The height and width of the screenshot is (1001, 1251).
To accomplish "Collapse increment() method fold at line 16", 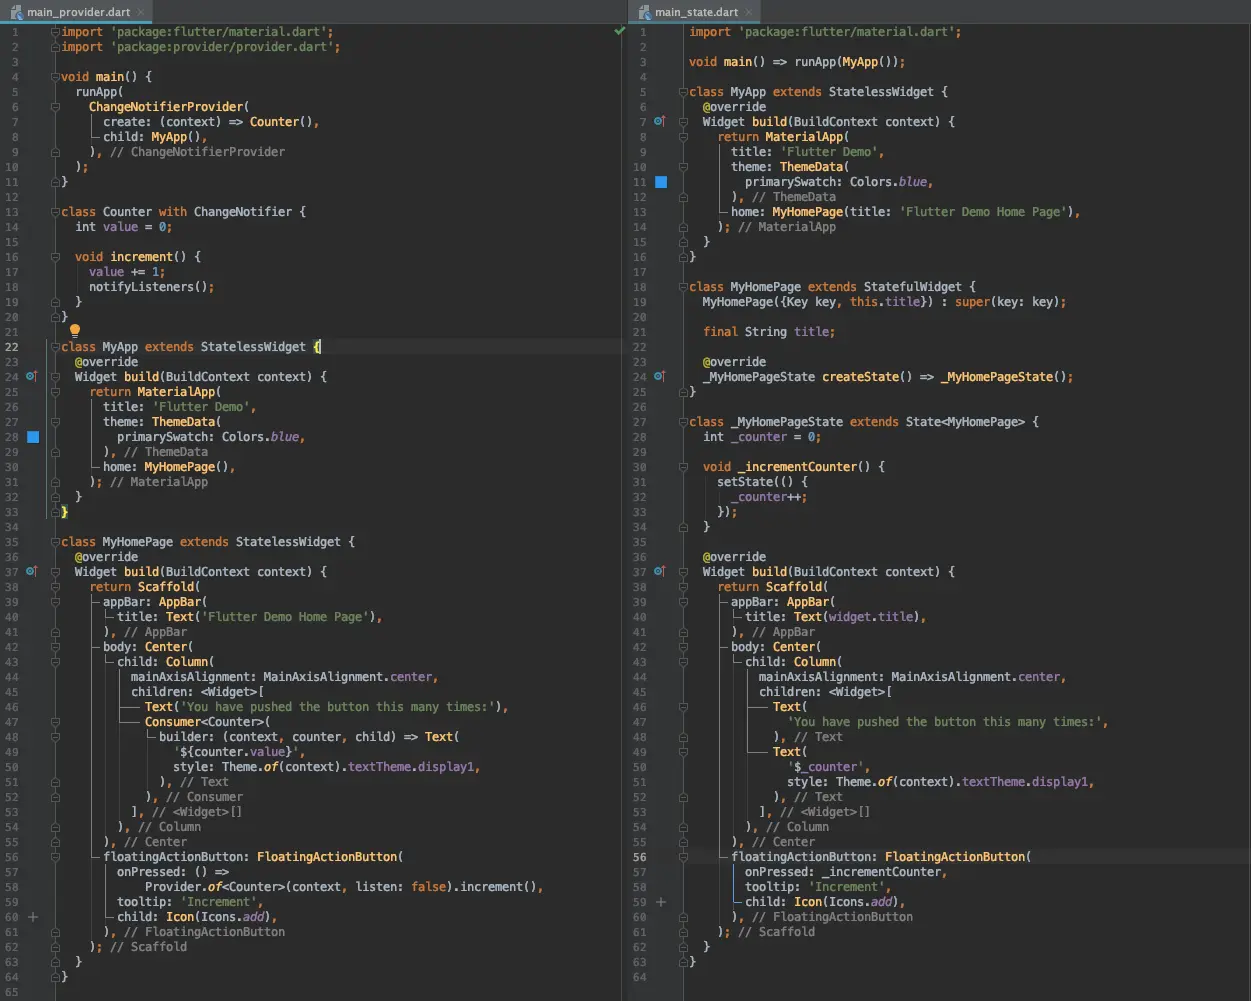I will pyautogui.click(x=56, y=257).
